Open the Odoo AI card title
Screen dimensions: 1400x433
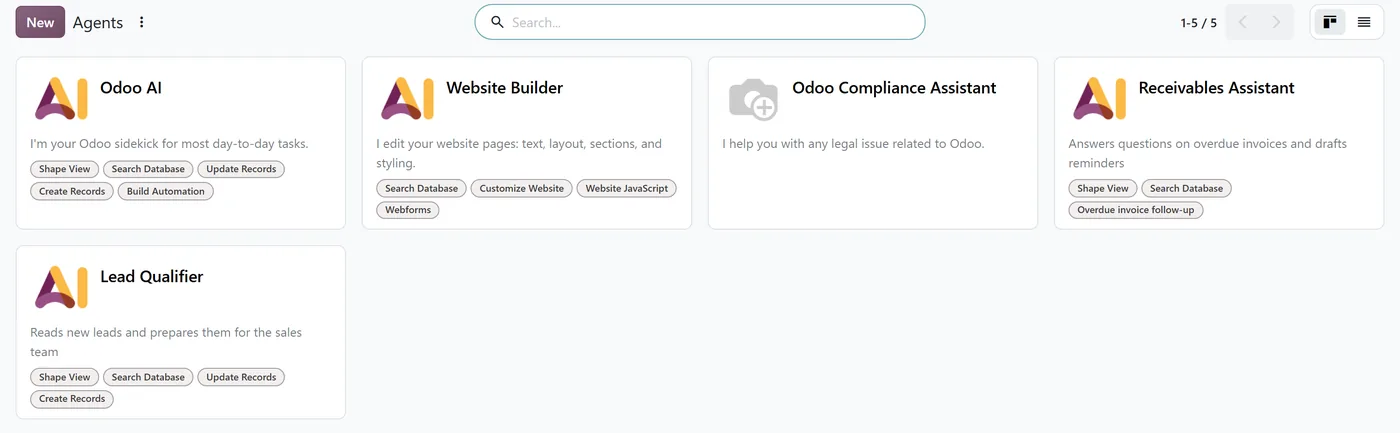click(131, 88)
